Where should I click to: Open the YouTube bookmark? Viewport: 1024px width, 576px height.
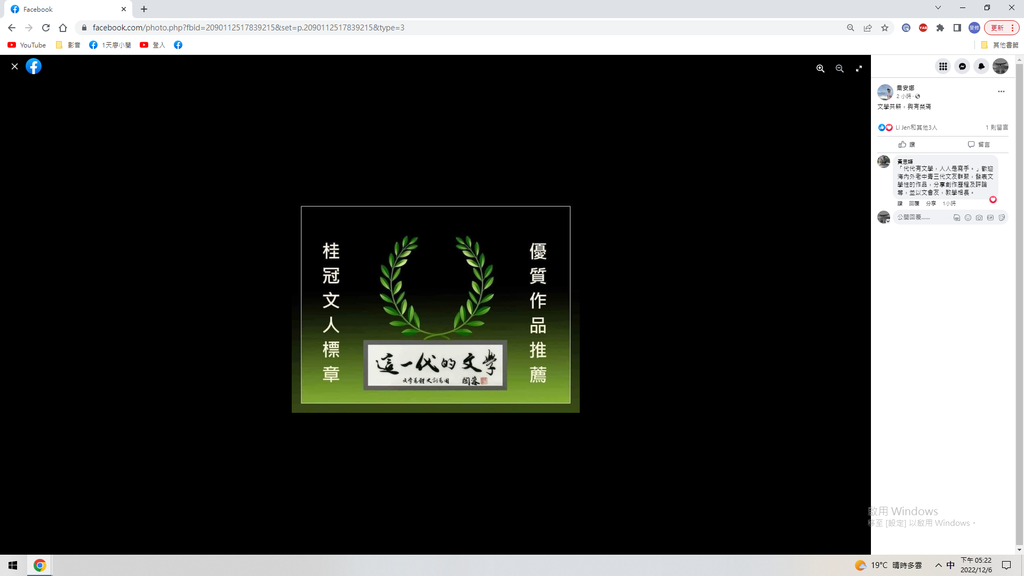(27, 45)
